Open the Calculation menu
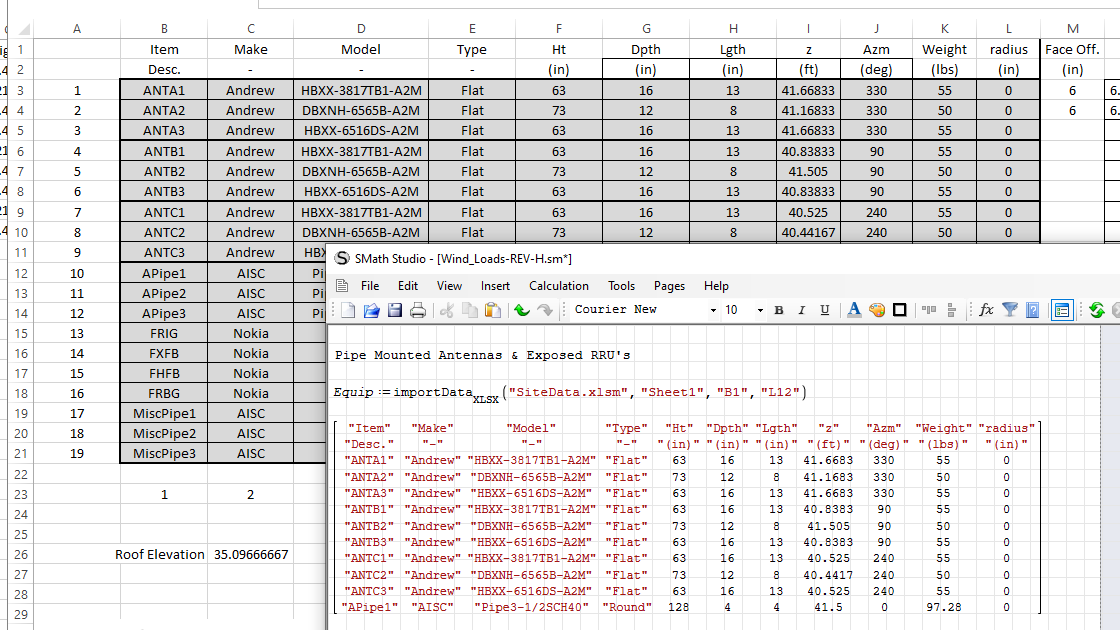The width and height of the screenshot is (1120, 630). point(558,286)
